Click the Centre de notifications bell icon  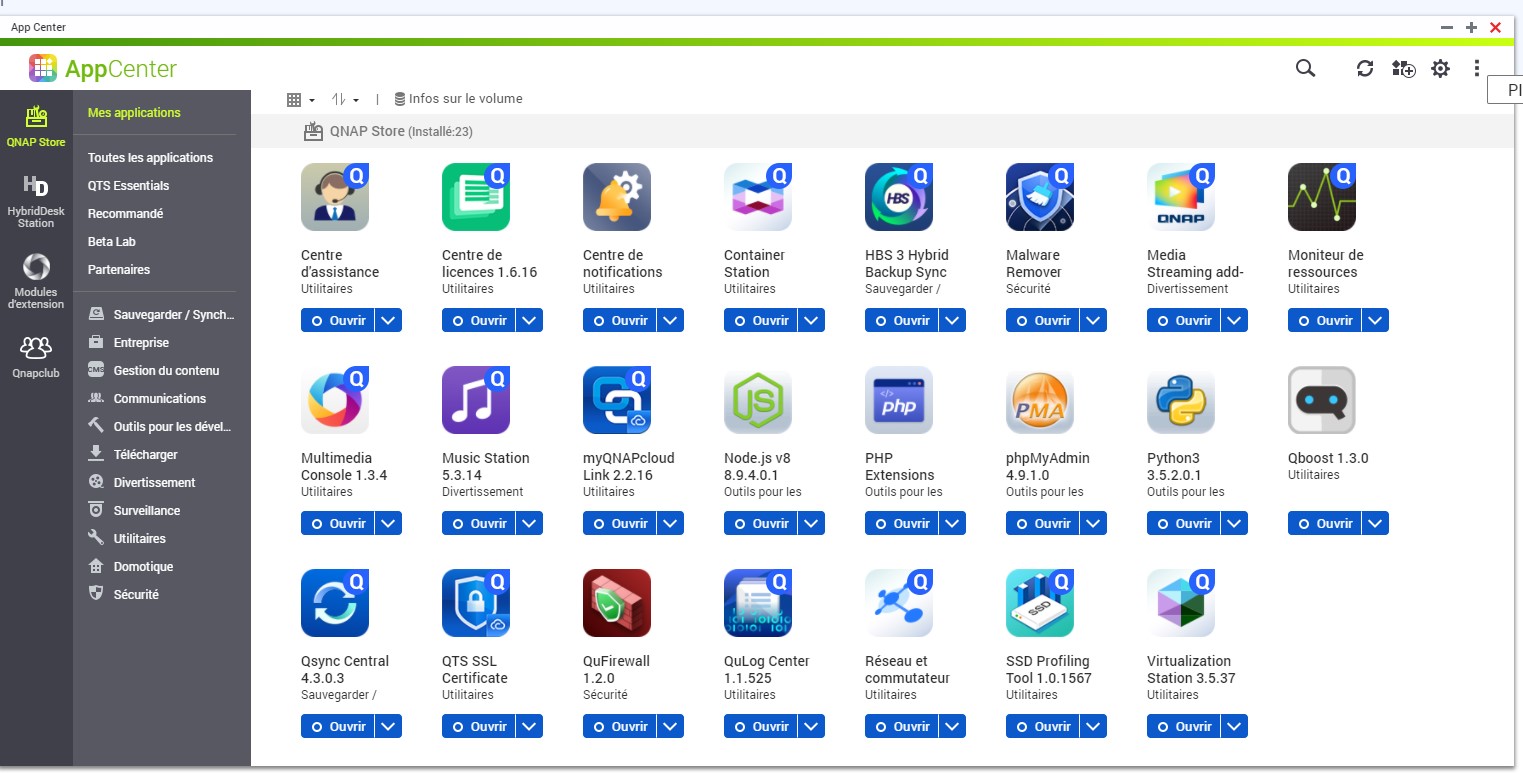617,197
